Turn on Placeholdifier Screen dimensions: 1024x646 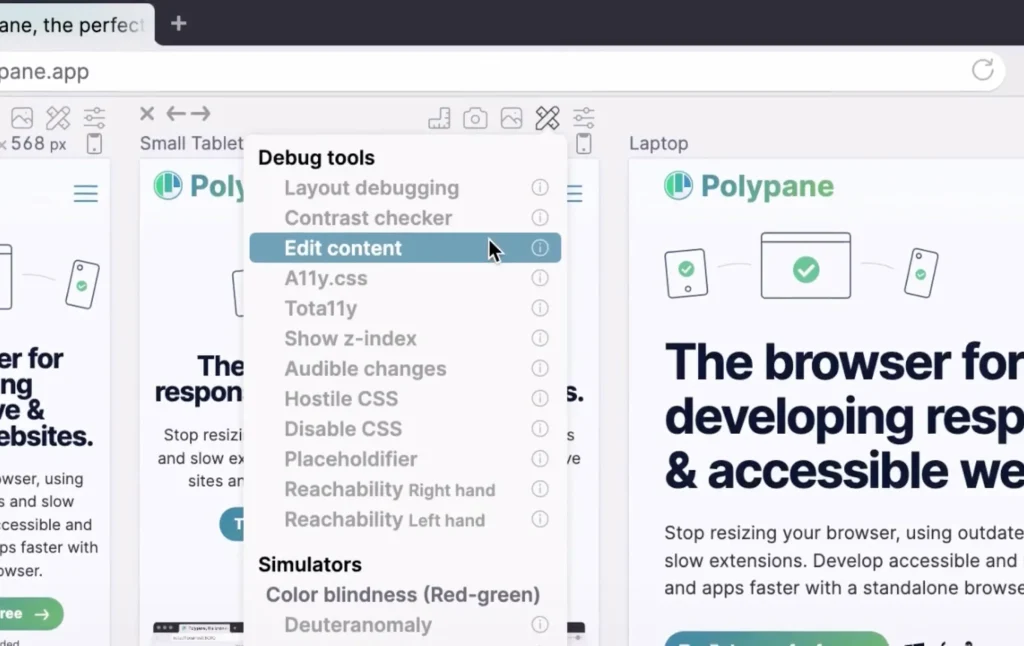point(350,459)
